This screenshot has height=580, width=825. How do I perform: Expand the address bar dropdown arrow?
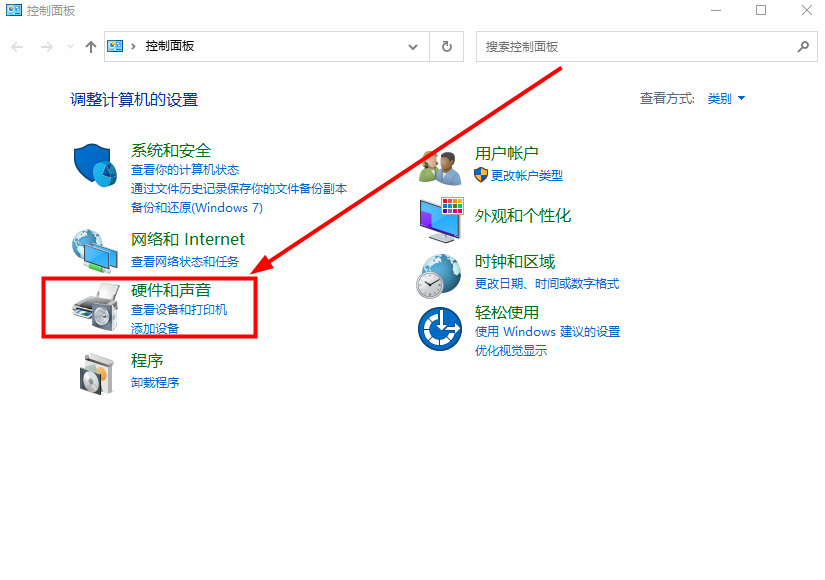[x=412, y=46]
